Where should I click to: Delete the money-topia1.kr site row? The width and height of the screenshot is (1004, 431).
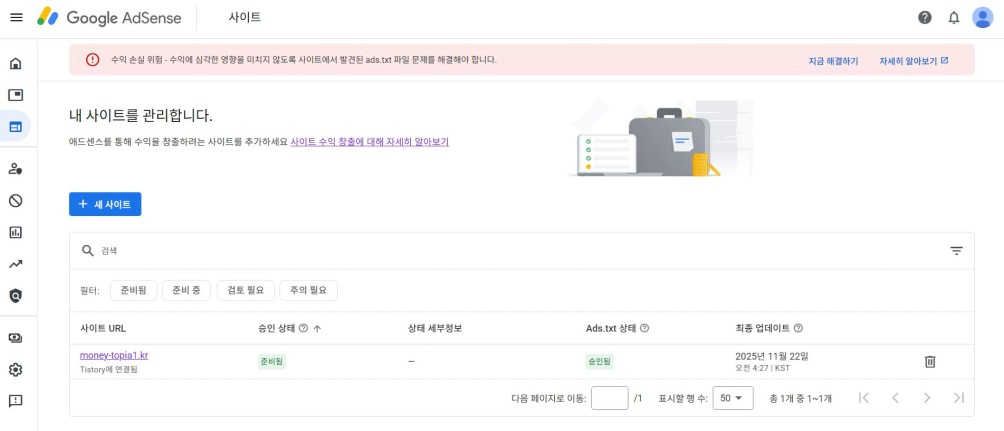pos(929,361)
